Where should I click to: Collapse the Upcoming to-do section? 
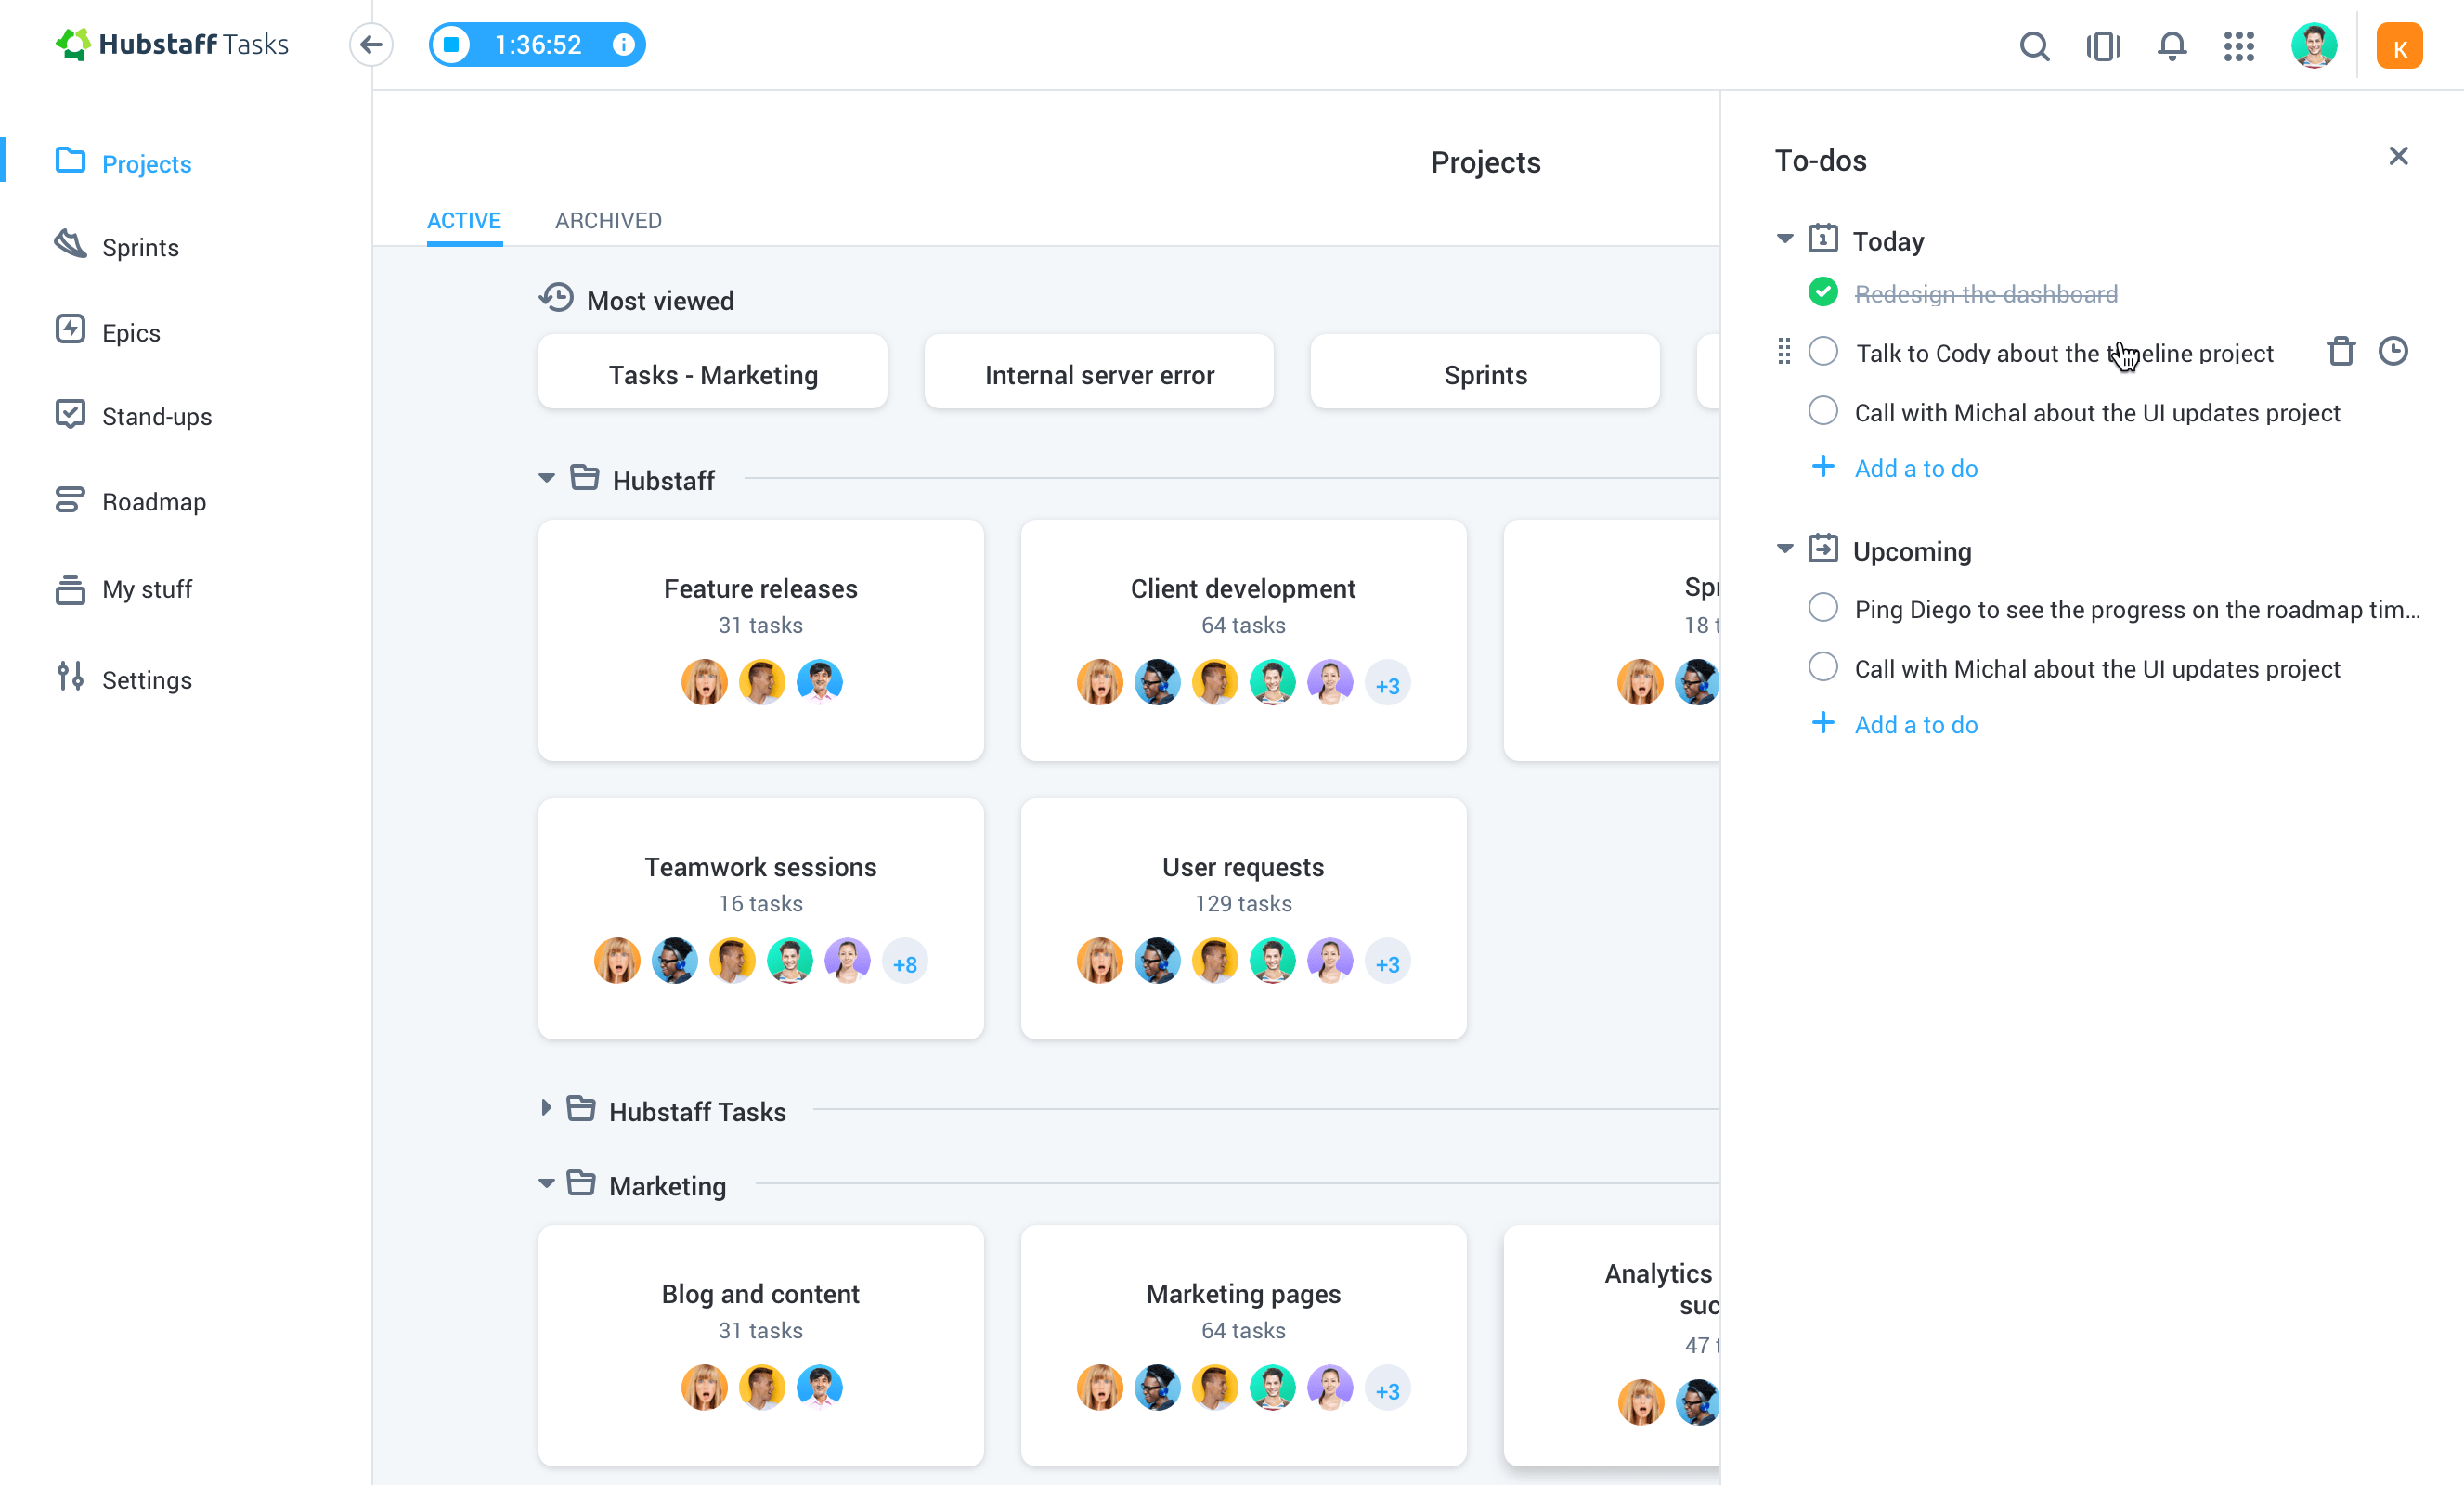(x=1785, y=549)
